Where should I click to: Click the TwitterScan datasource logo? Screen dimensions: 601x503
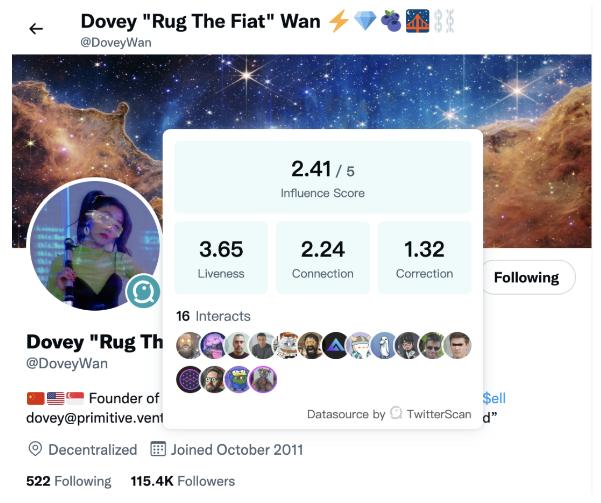pyautogui.click(x=396, y=413)
